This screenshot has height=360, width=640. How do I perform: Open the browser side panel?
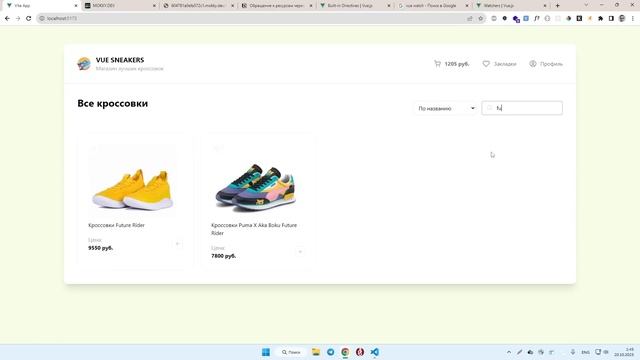pyautogui.click(x=611, y=18)
